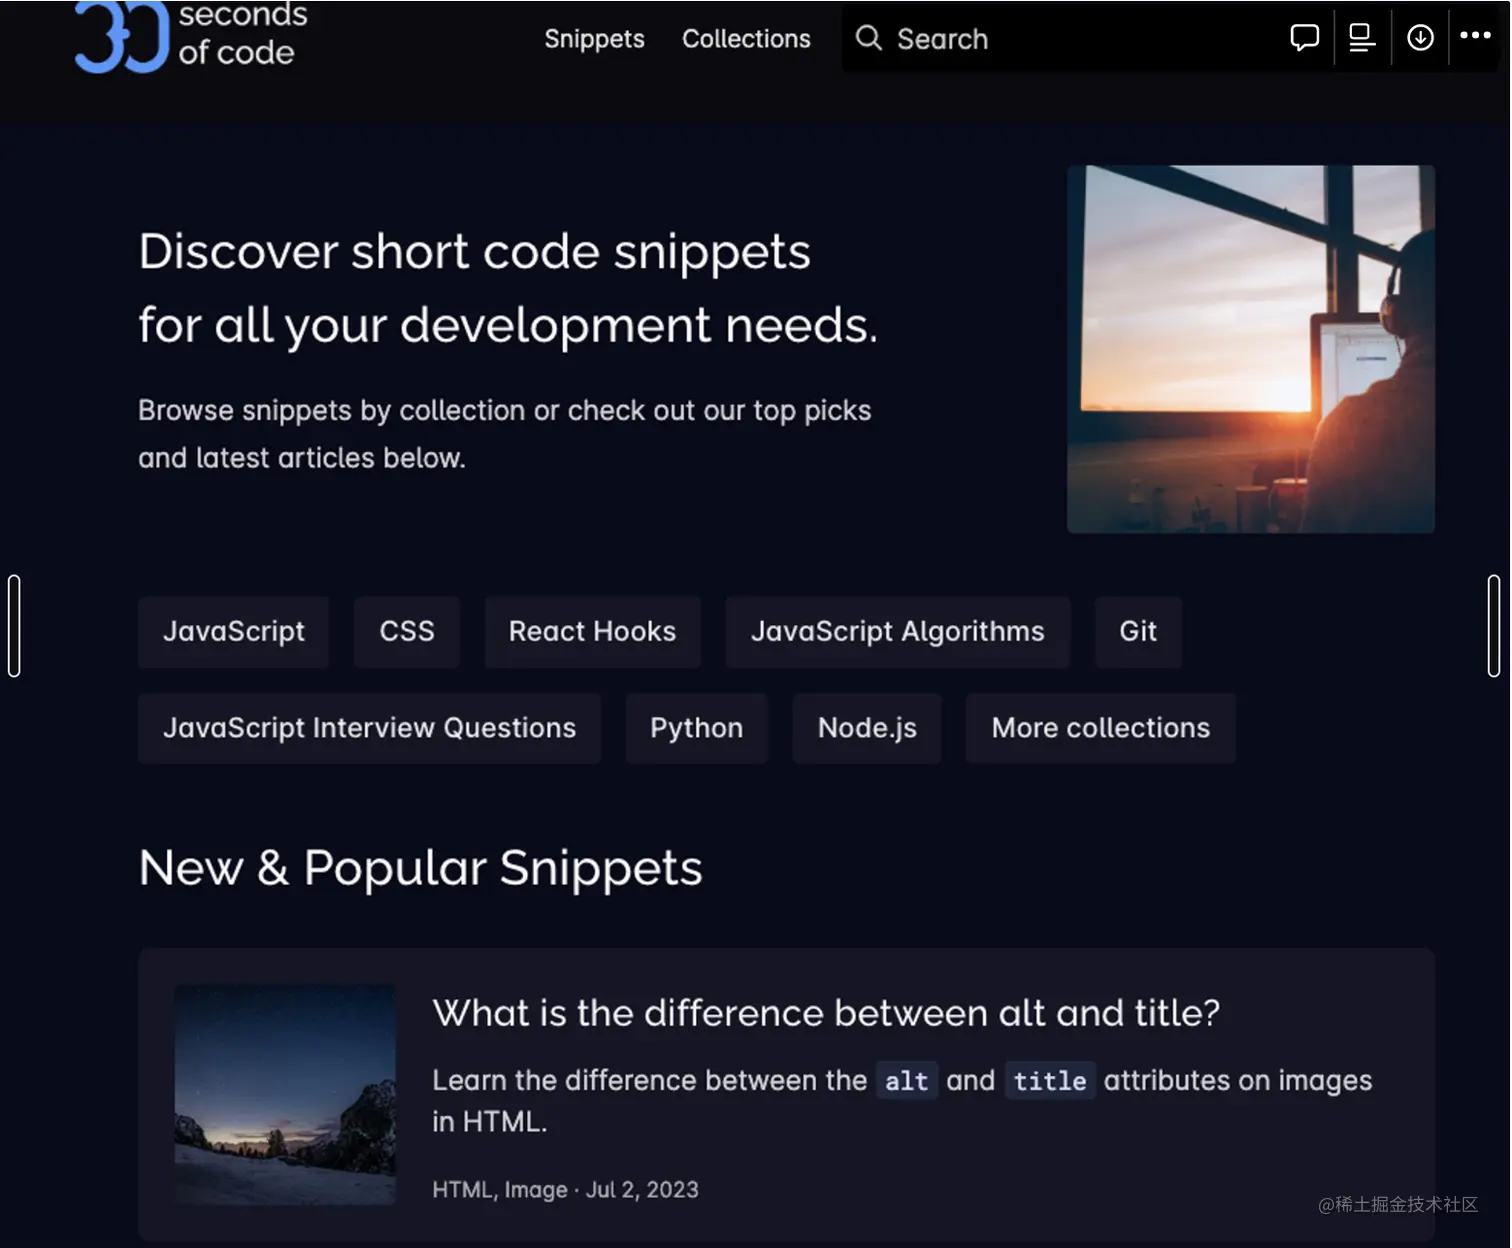Open the Git collection
Image resolution: width=1512 pixels, height=1248 pixels.
coord(1138,632)
